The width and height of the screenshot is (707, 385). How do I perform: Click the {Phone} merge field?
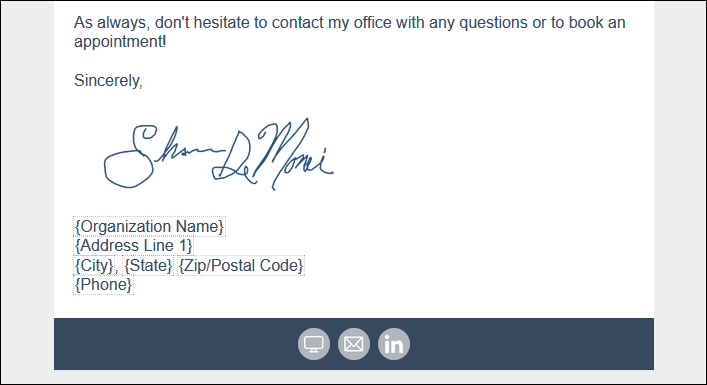(104, 285)
